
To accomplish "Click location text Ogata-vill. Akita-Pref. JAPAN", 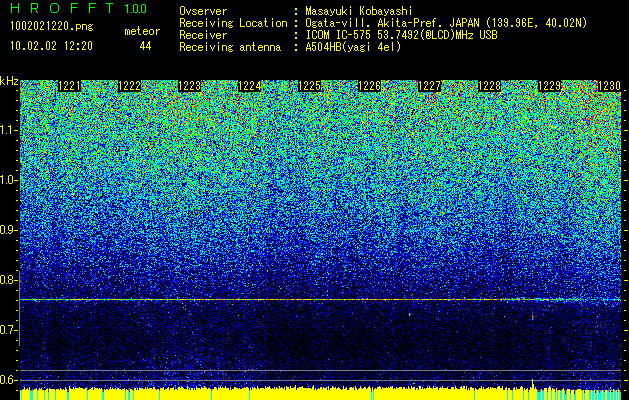I will [392, 23].
